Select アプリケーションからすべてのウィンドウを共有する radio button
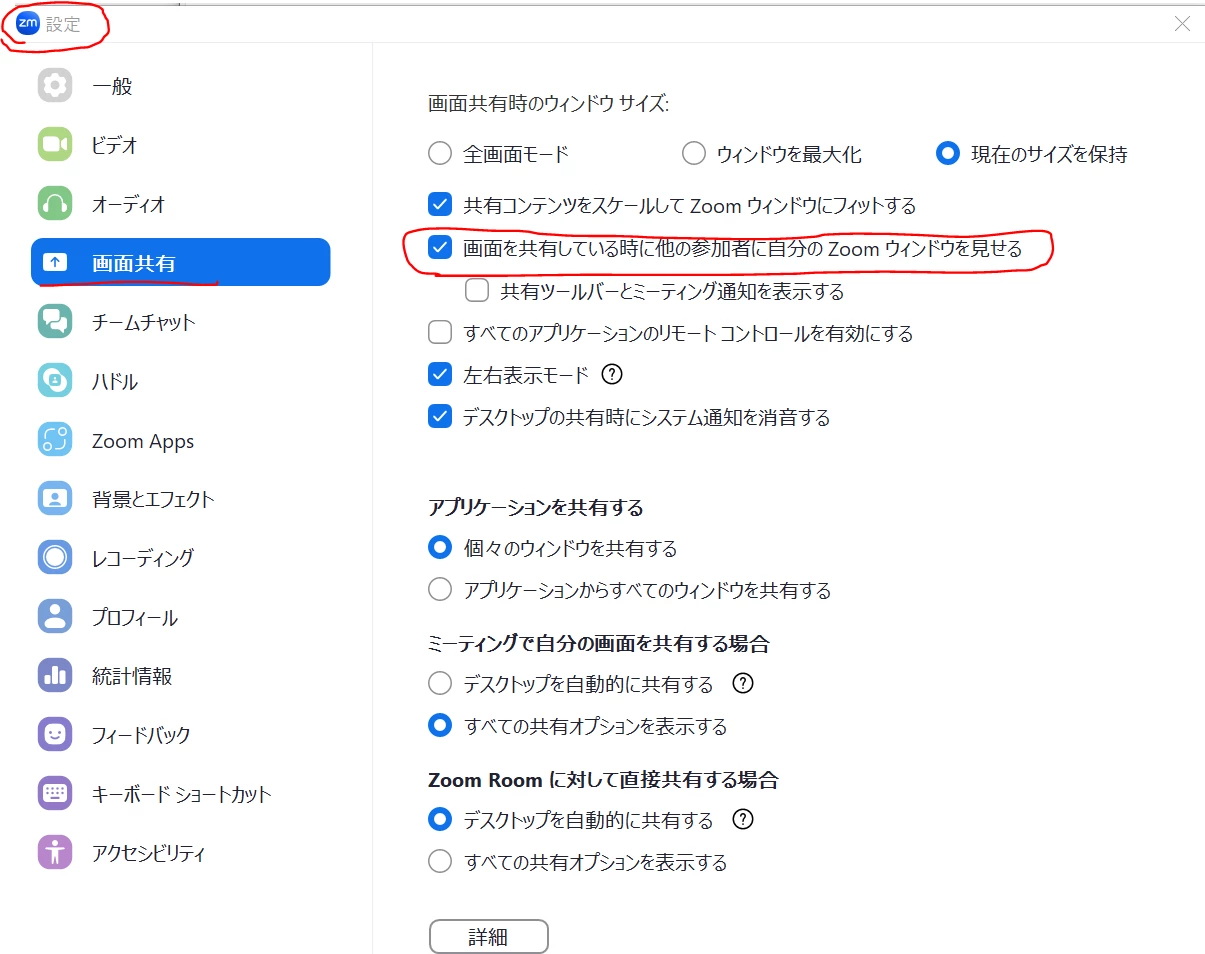This screenshot has height=954, width=1205. click(440, 590)
